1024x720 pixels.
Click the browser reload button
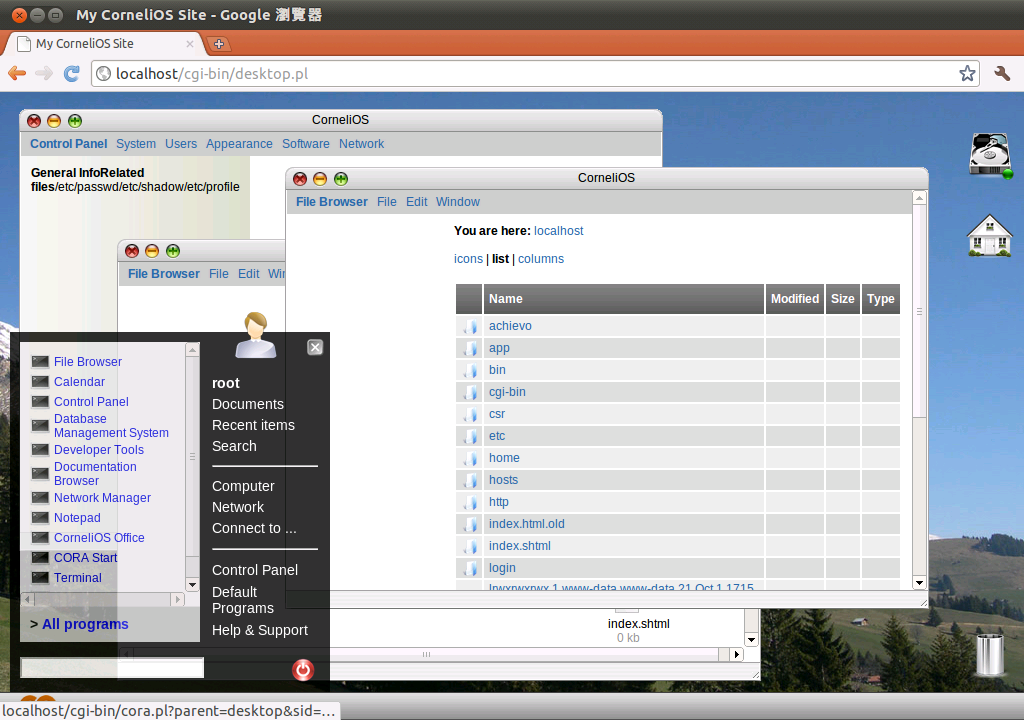tap(72, 73)
